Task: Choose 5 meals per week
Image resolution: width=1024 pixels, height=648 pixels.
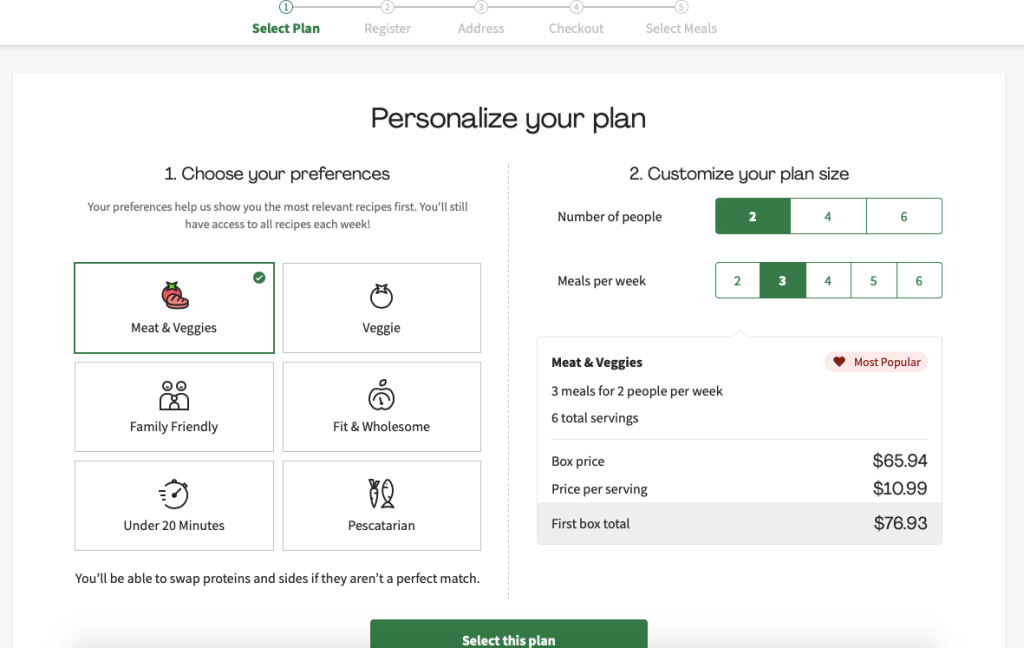Action: (x=873, y=281)
